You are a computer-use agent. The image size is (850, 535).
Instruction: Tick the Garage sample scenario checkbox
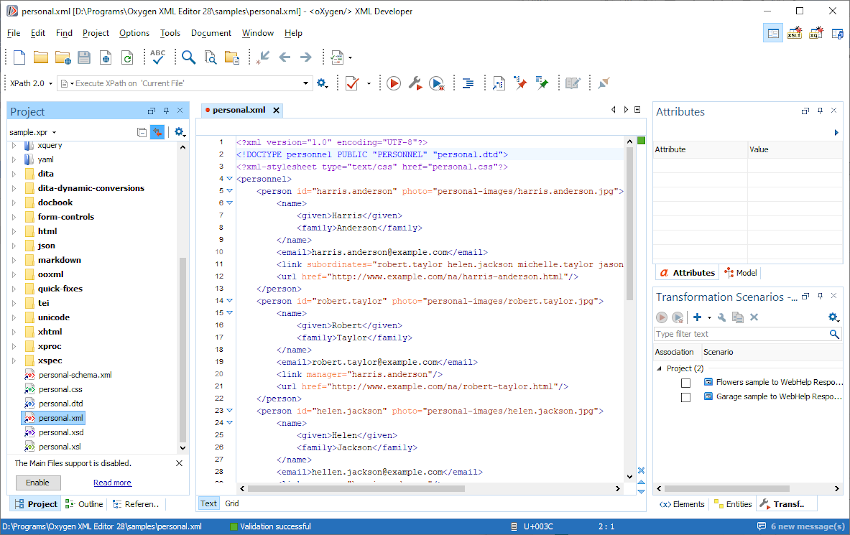(x=686, y=397)
